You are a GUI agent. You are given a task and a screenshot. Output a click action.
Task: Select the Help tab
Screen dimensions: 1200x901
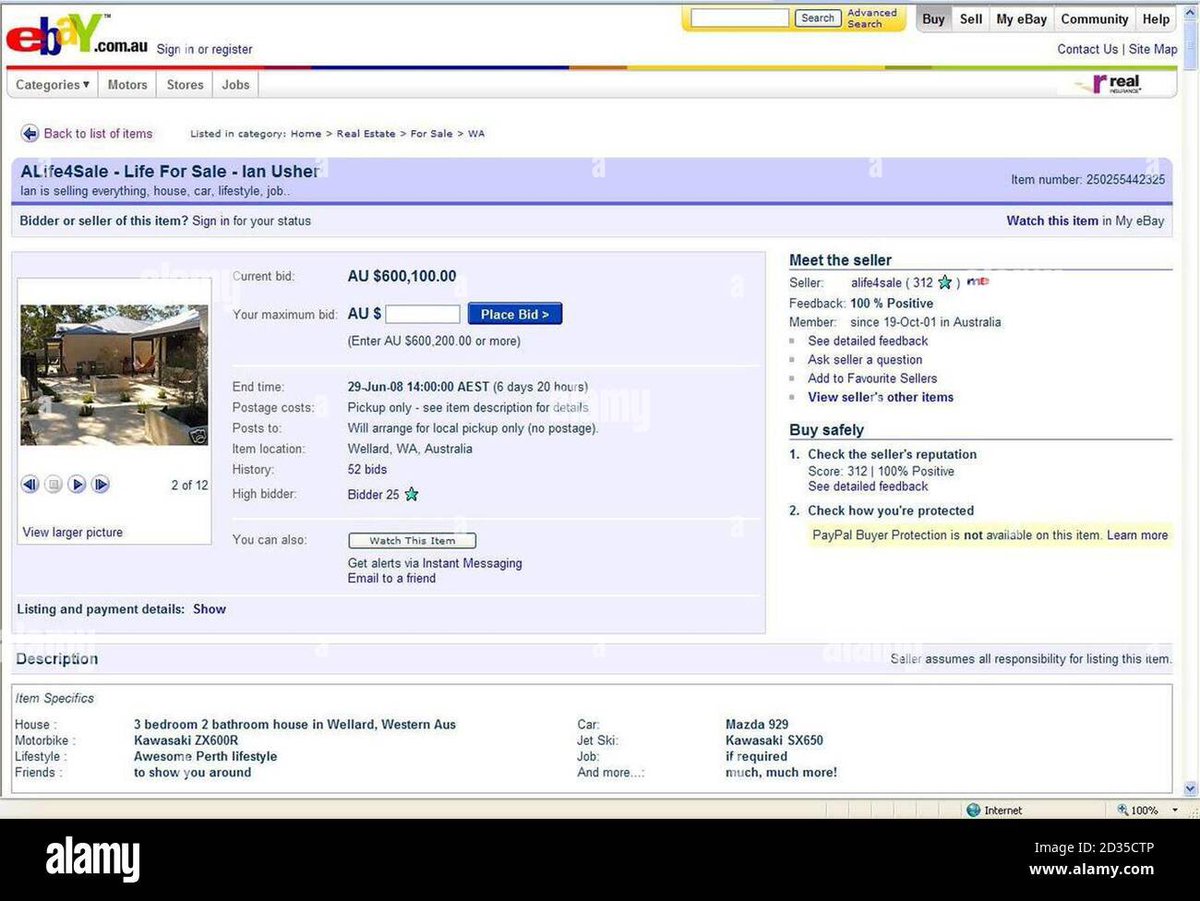tap(1156, 19)
